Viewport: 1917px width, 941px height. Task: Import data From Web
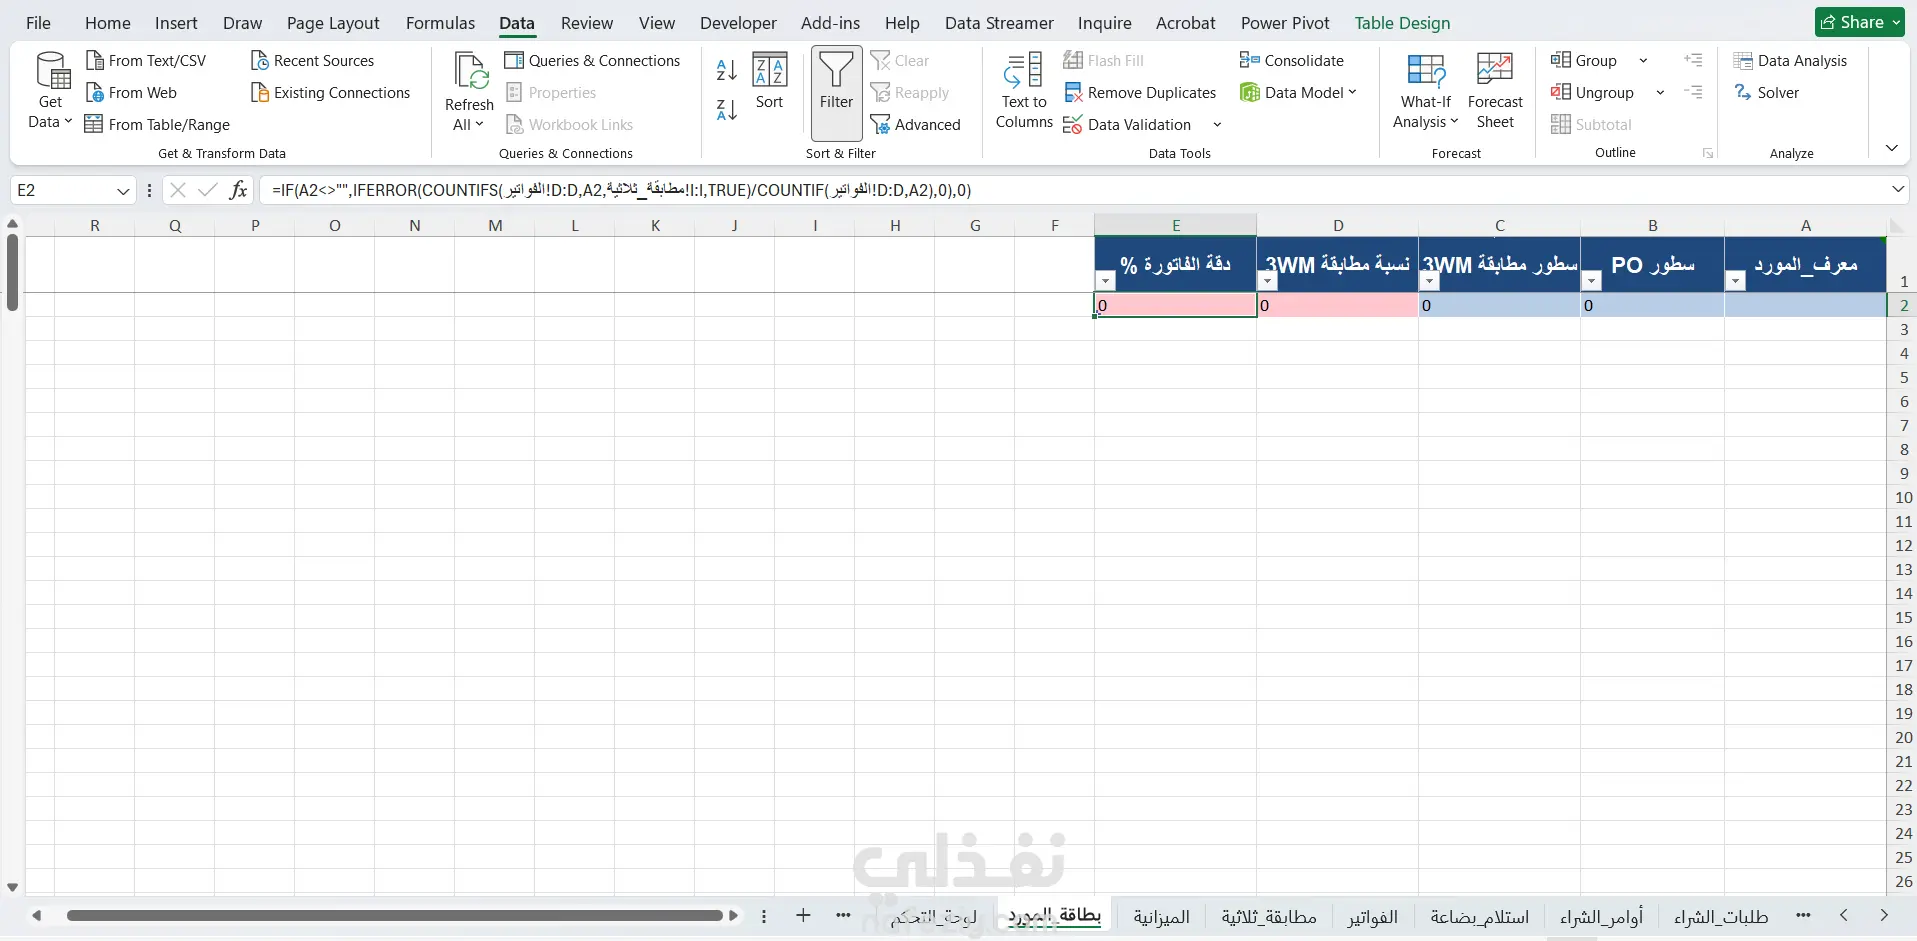pyautogui.click(x=131, y=92)
